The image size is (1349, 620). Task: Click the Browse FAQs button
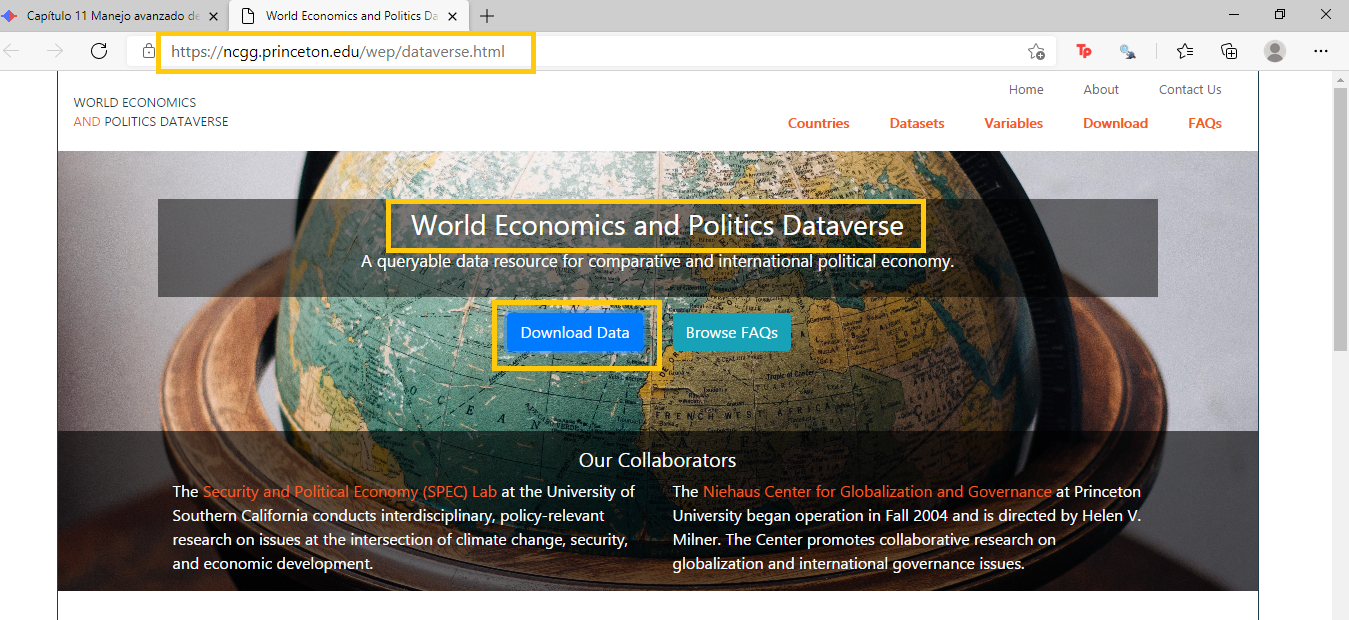(731, 333)
